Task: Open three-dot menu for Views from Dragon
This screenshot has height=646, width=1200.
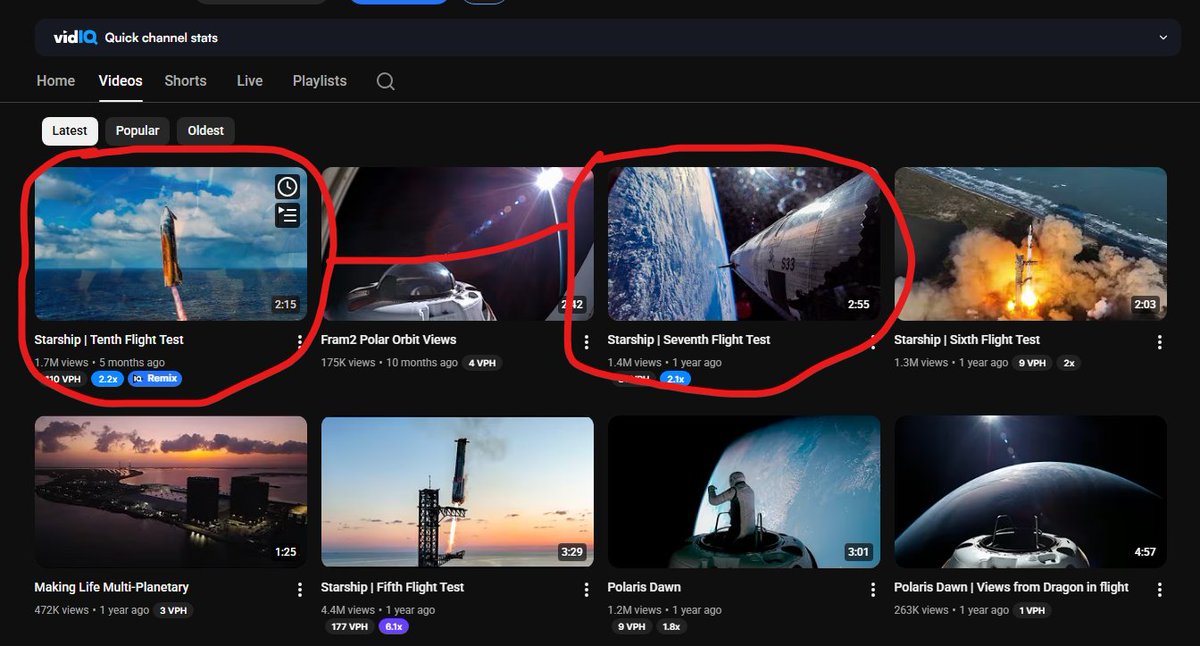Action: click(x=1159, y=590)
